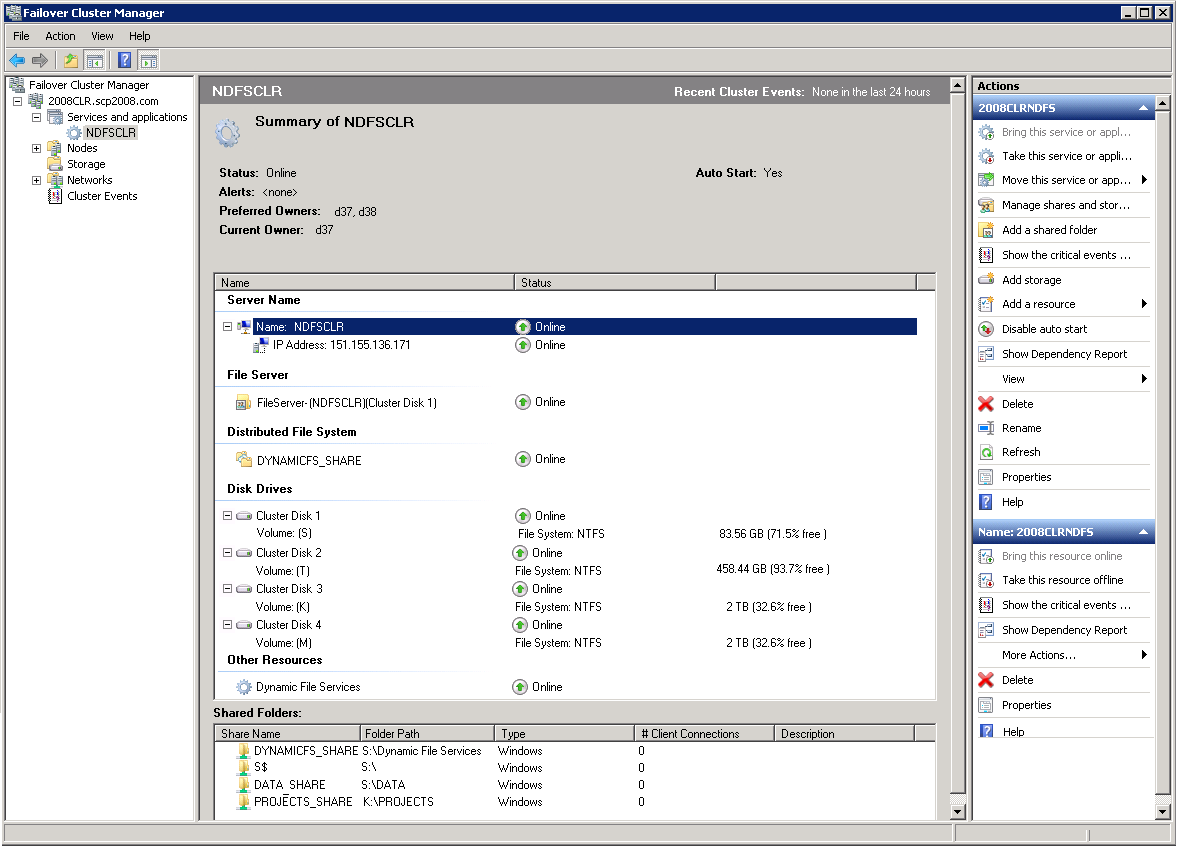Screen dimensions: 1177x848
Task: Click the red Delete icon under 2008CLRNDFS
Action: pyautogui.click(x=986, y=404)
